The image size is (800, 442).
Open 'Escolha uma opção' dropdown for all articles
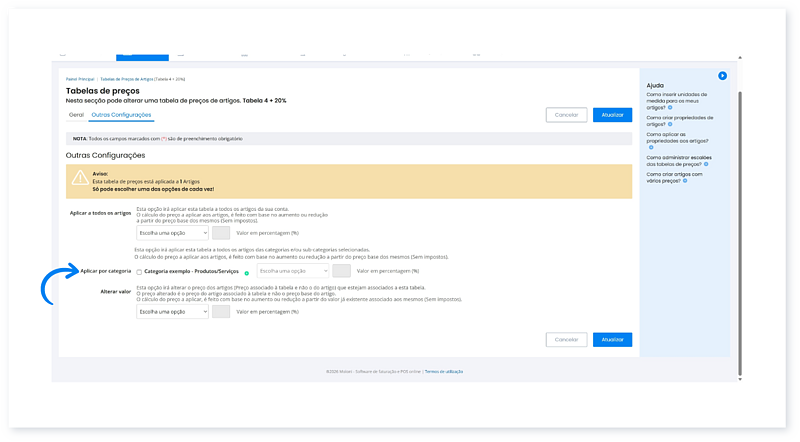[172, 233]
